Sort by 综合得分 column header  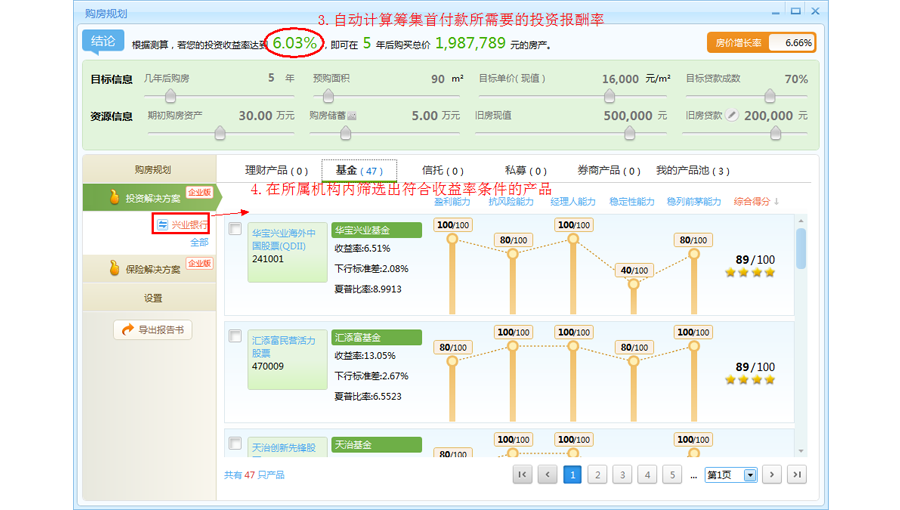click(756, 202)
